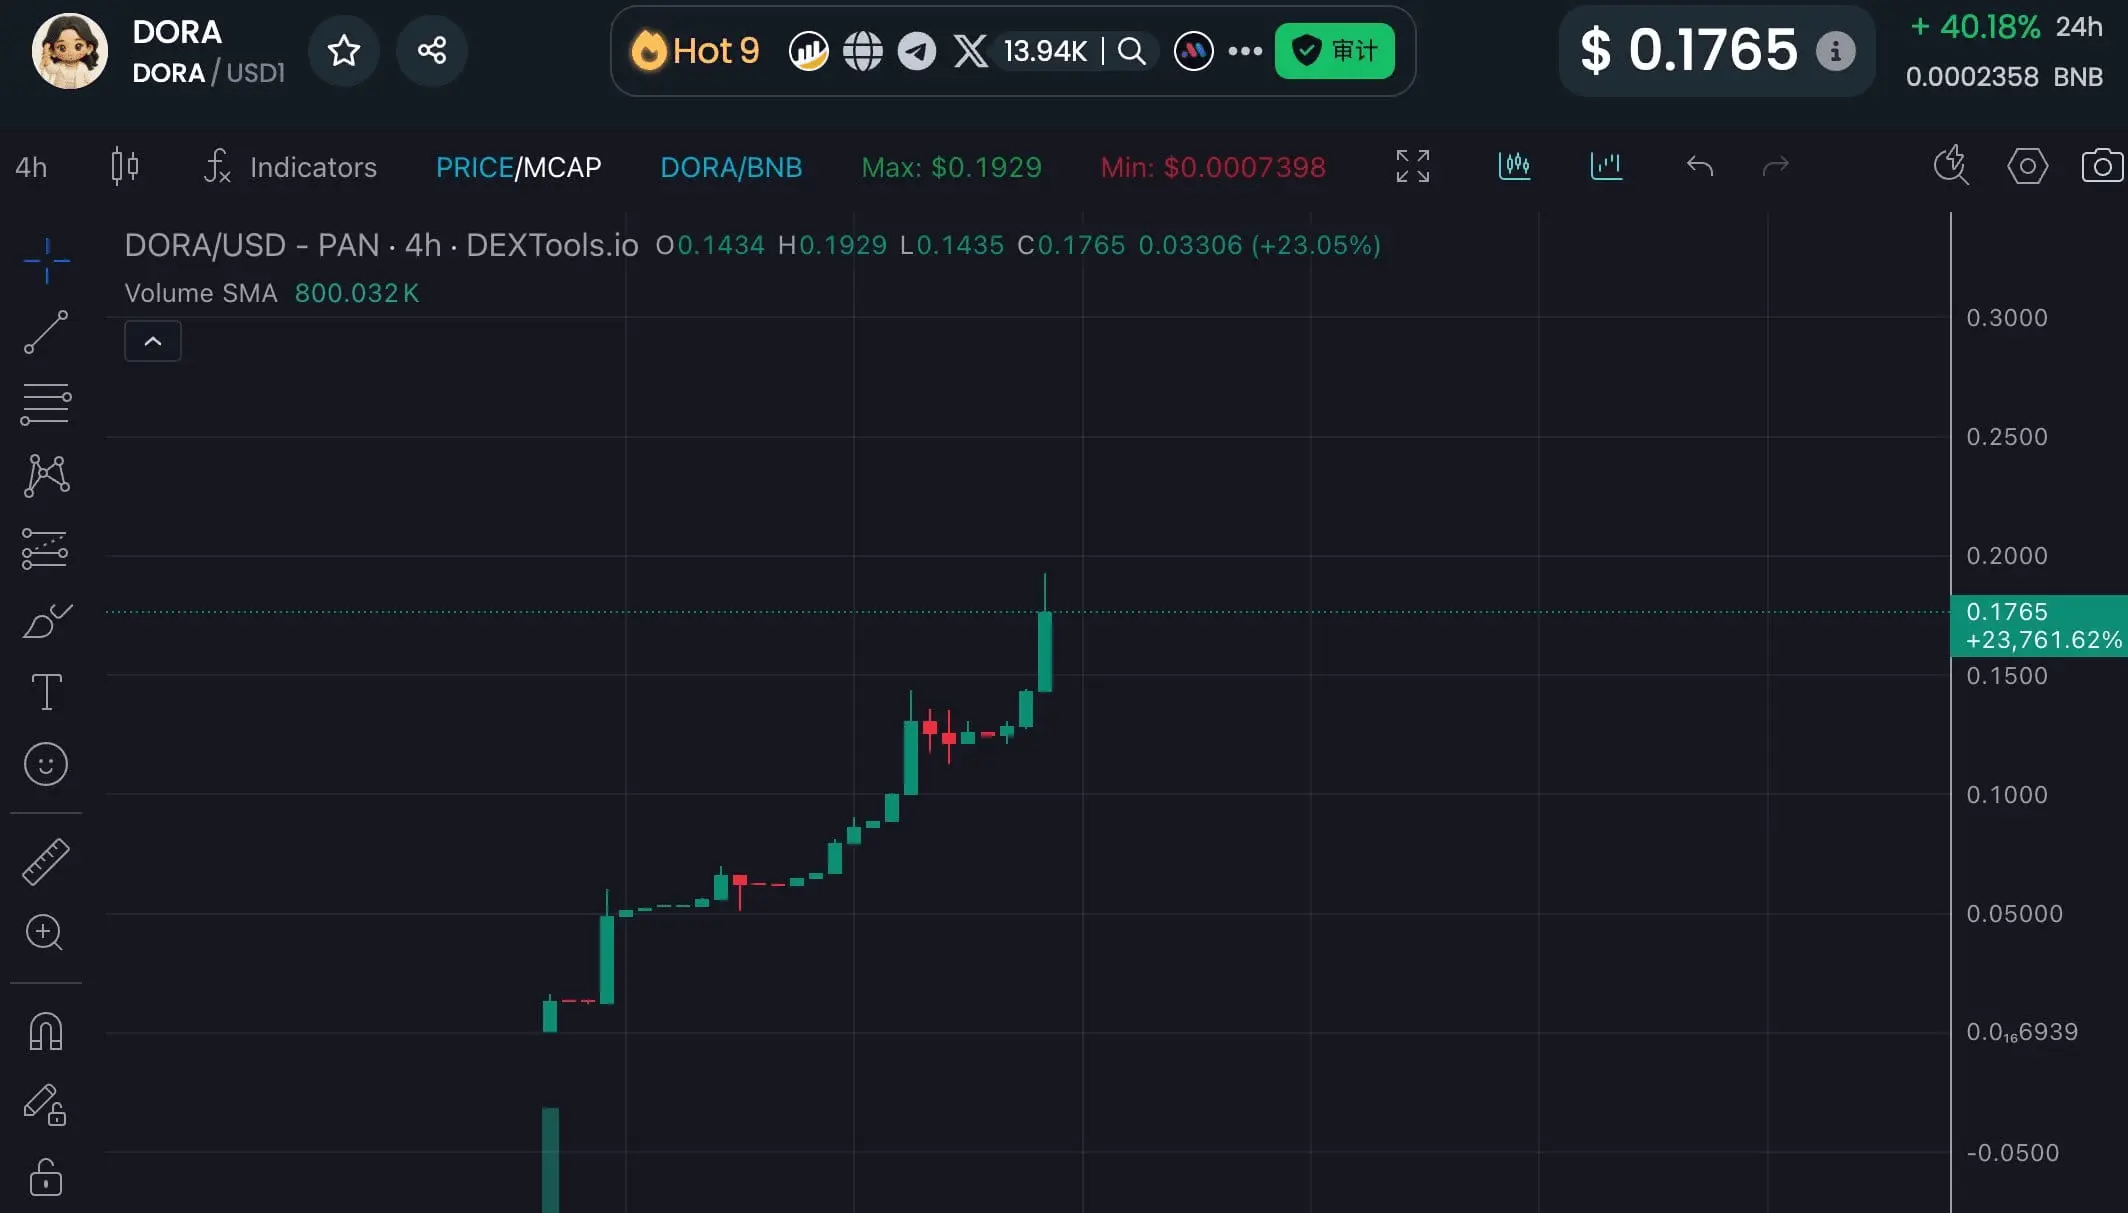
Task: Click the Min: $0.0007398 value
Action: click(1213, 167)
